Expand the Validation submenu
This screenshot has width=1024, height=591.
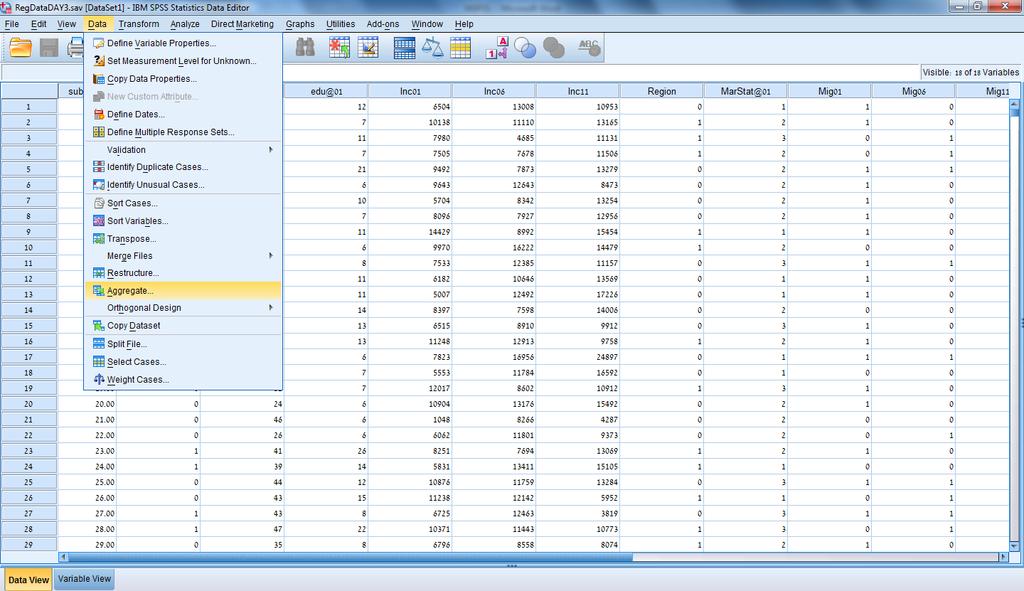183,150
